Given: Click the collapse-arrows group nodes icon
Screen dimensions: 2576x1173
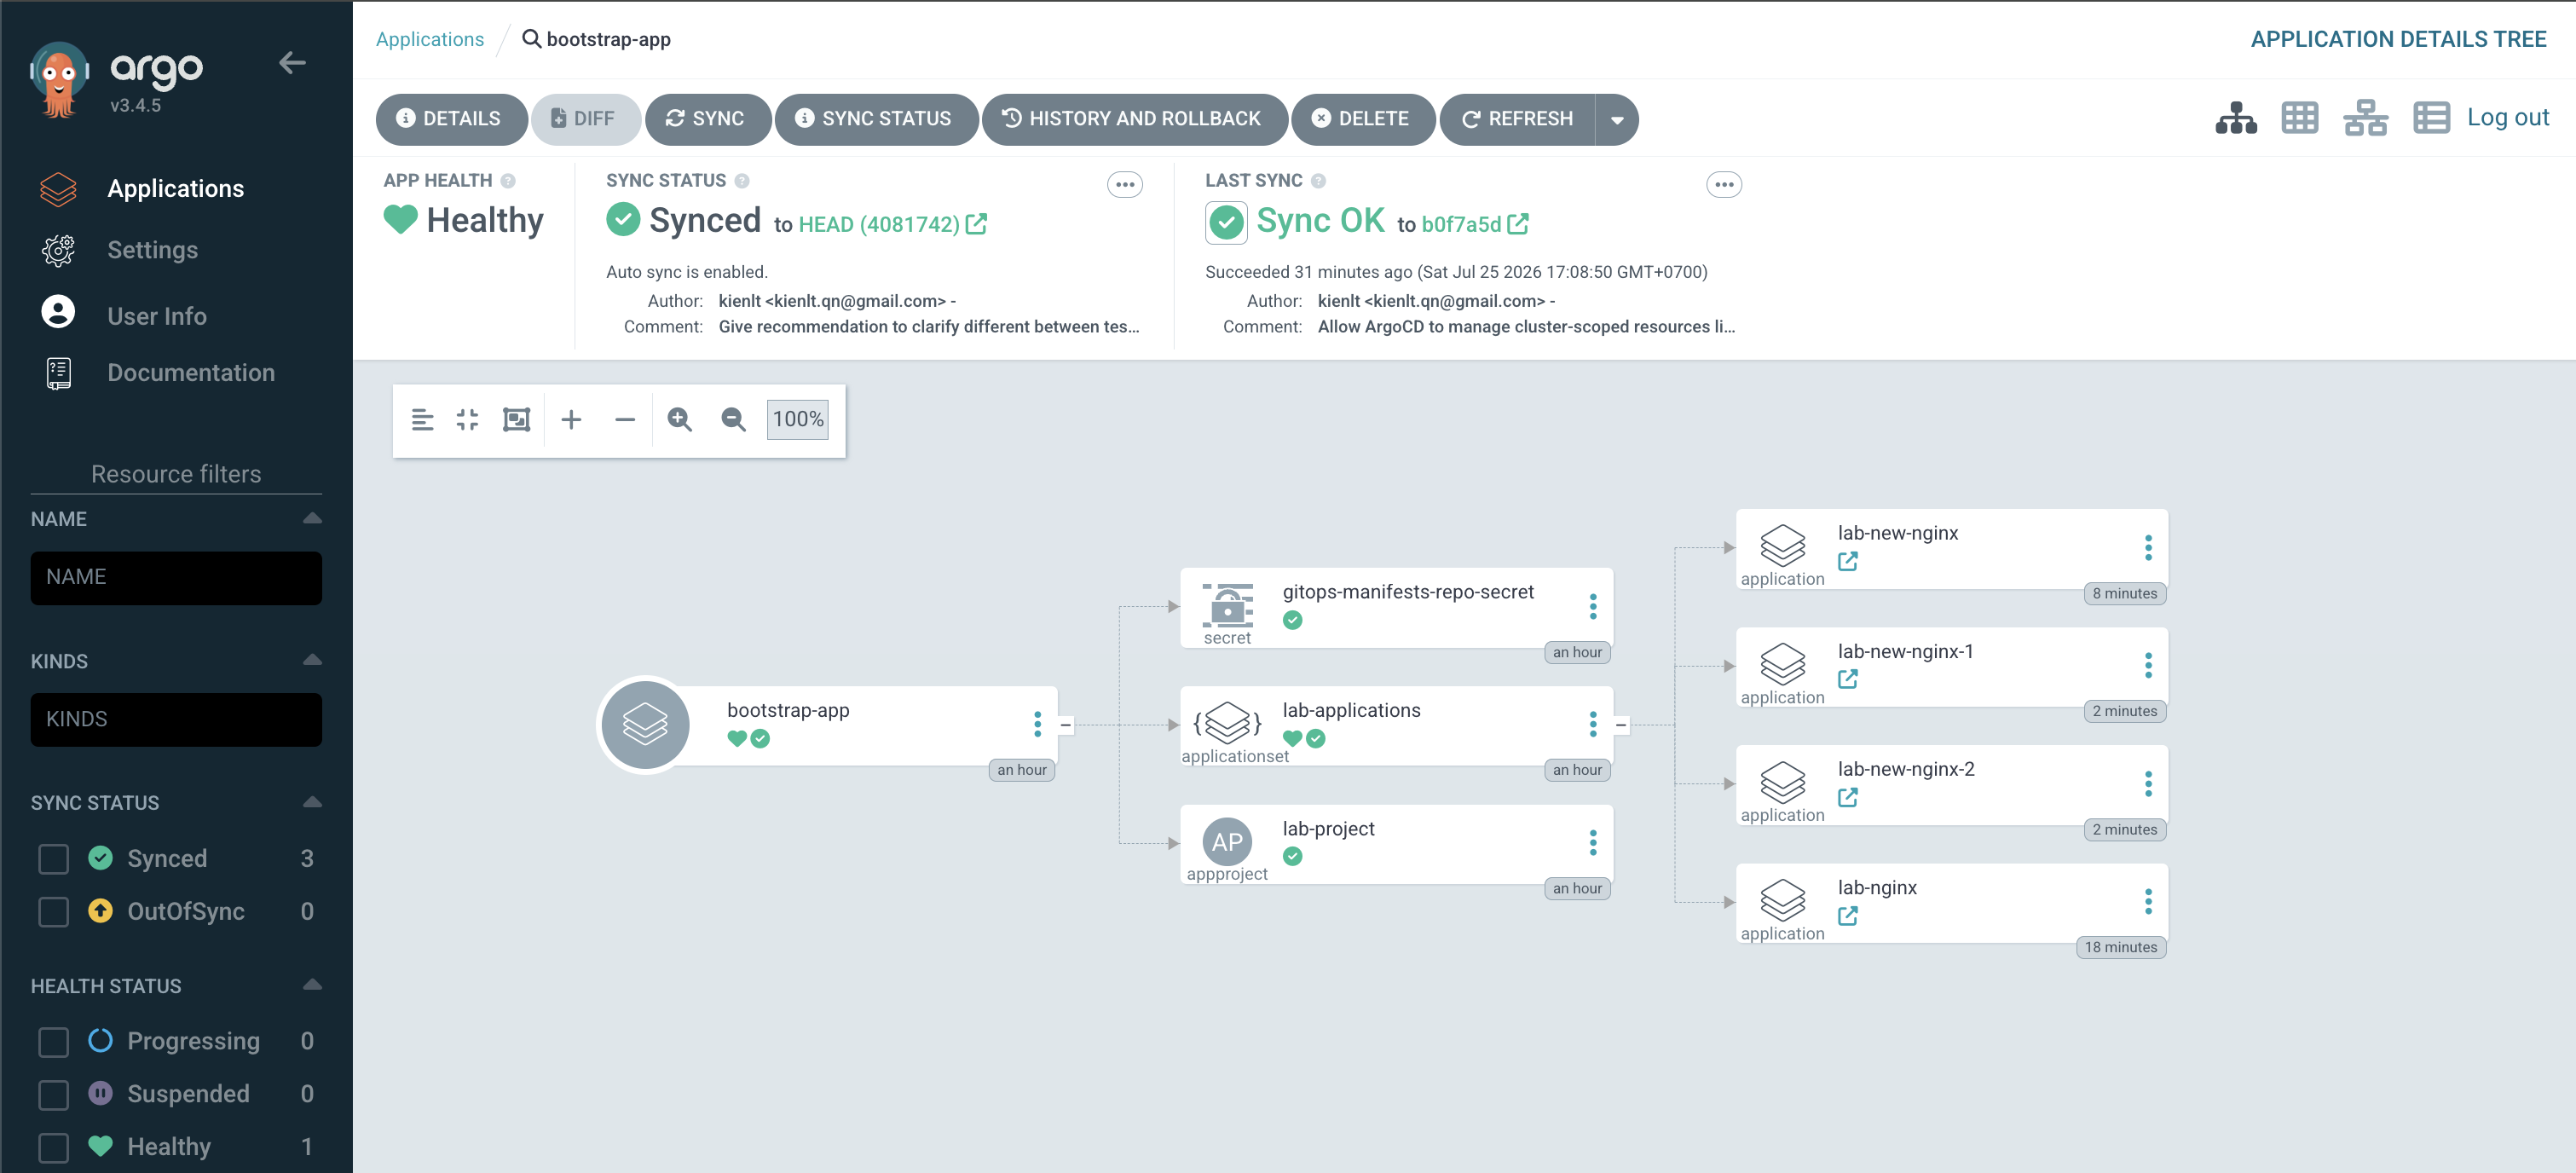Looking at the screenshot, I should click(x=467, y=420).
